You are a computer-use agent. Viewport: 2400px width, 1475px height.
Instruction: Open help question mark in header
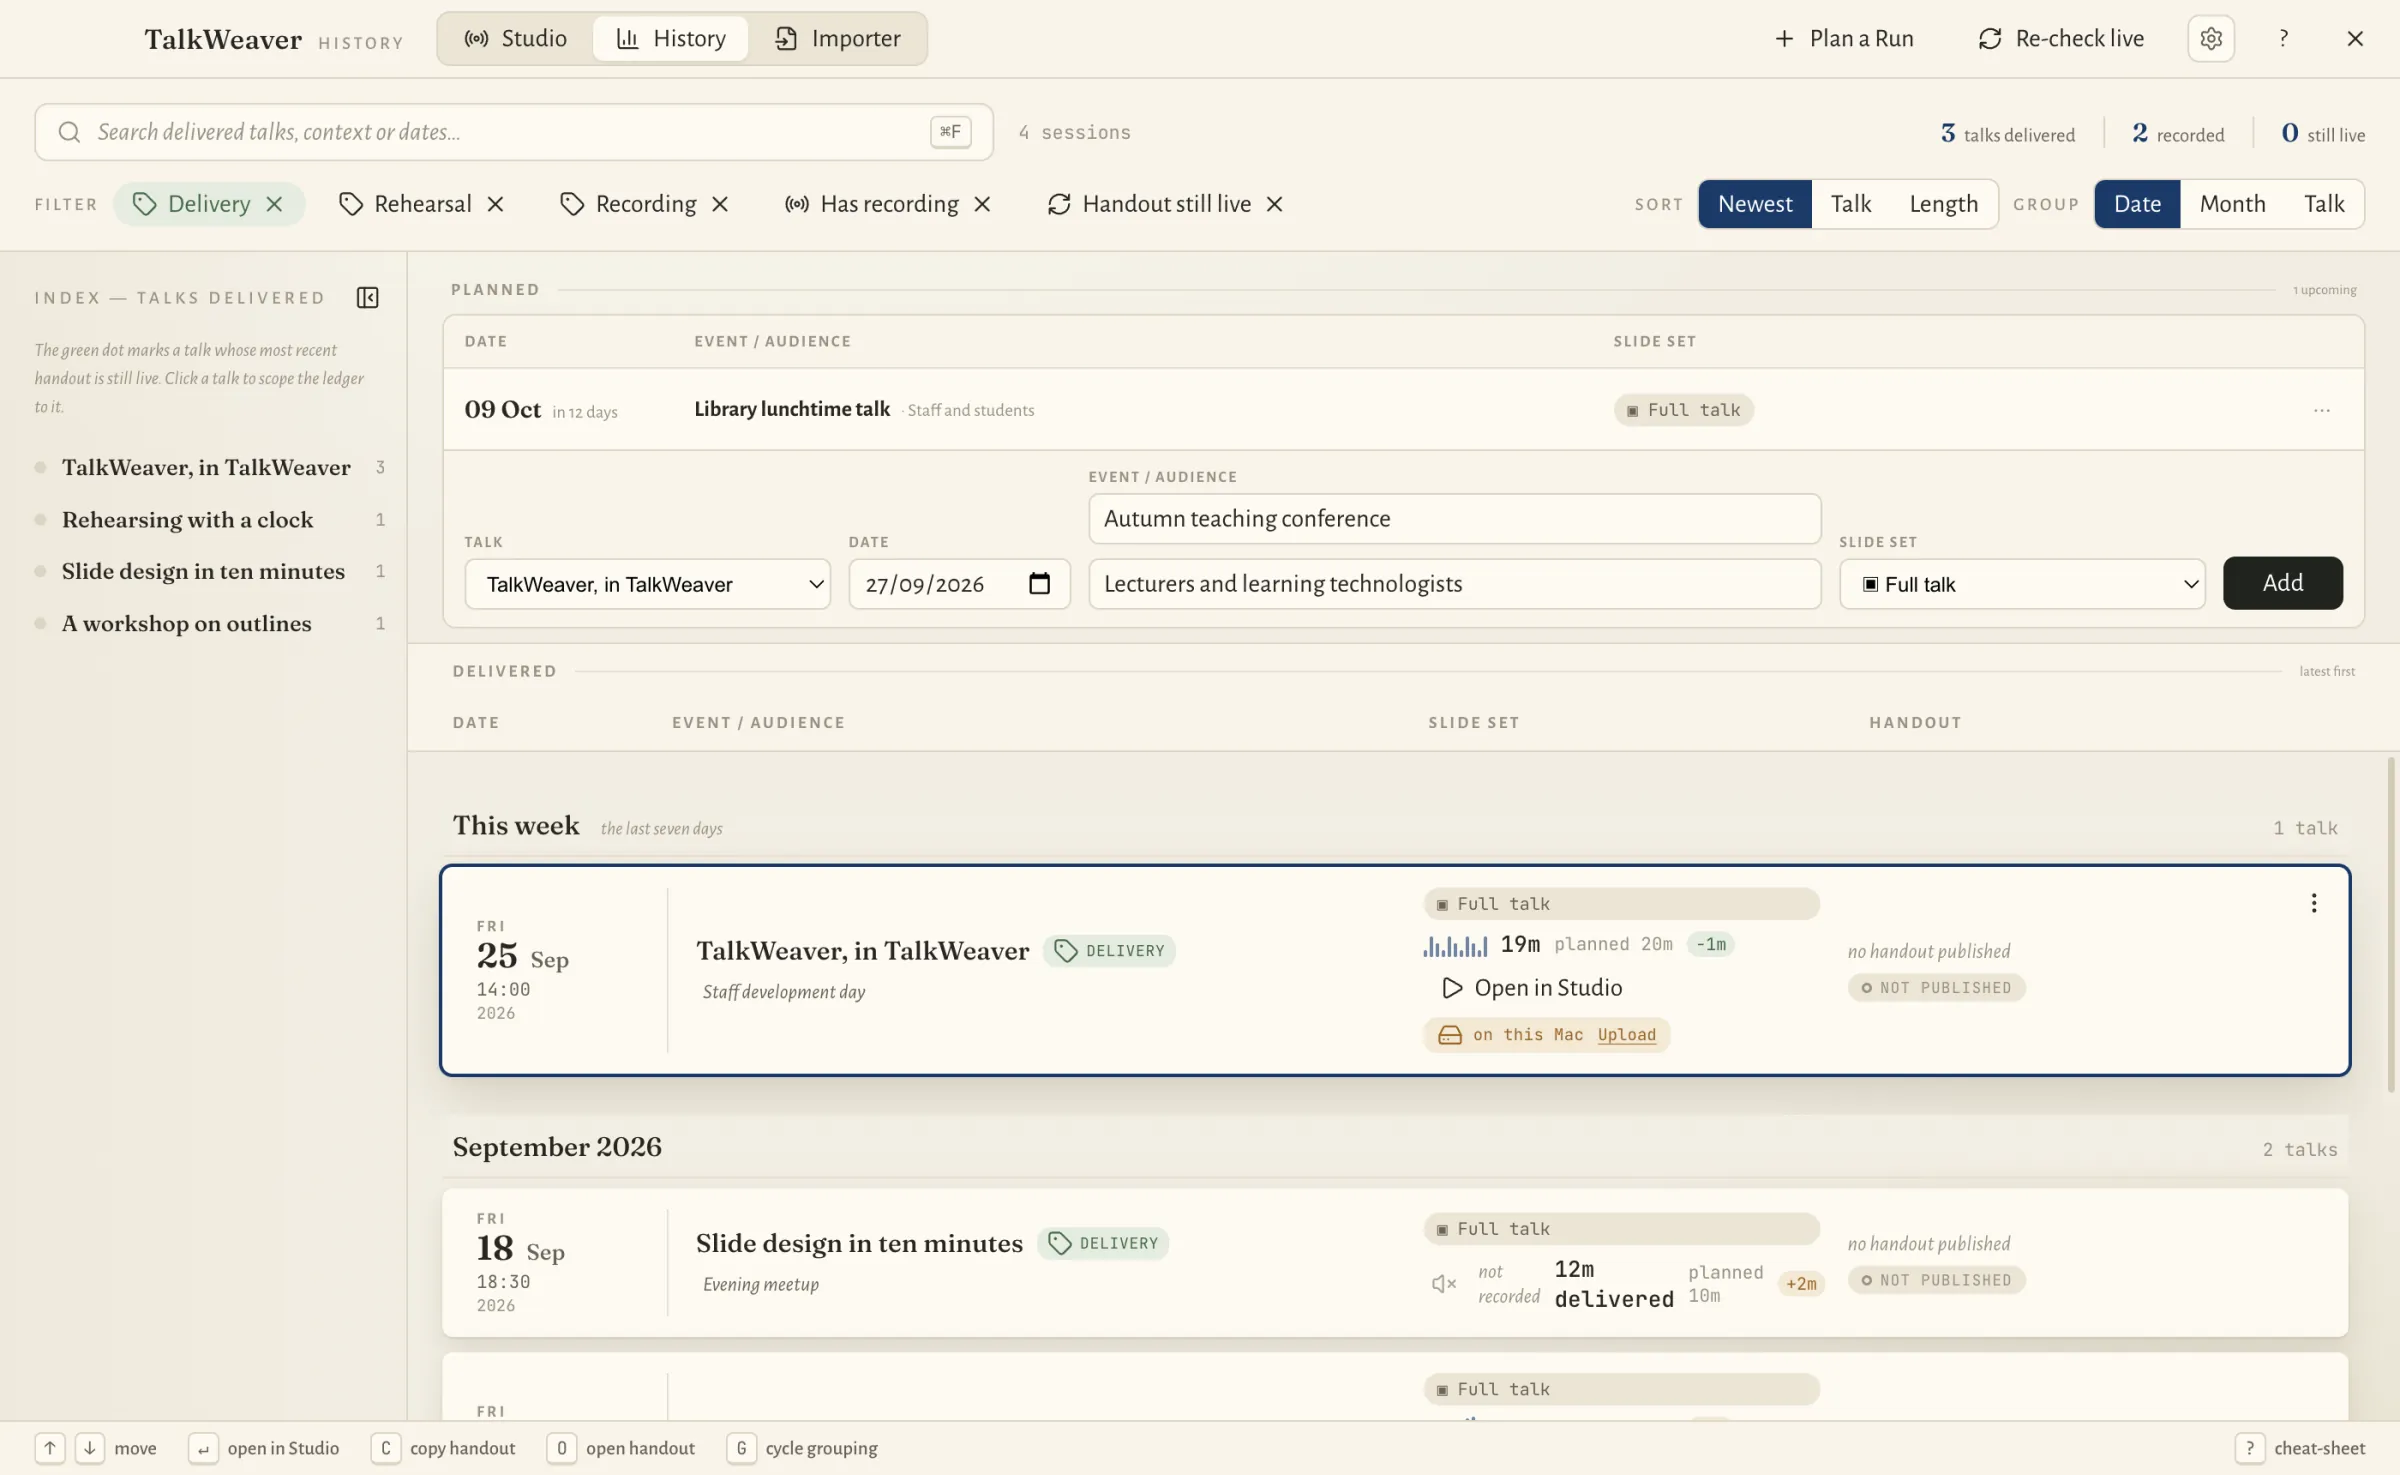pyautogui.click(x=2283, y=38)
